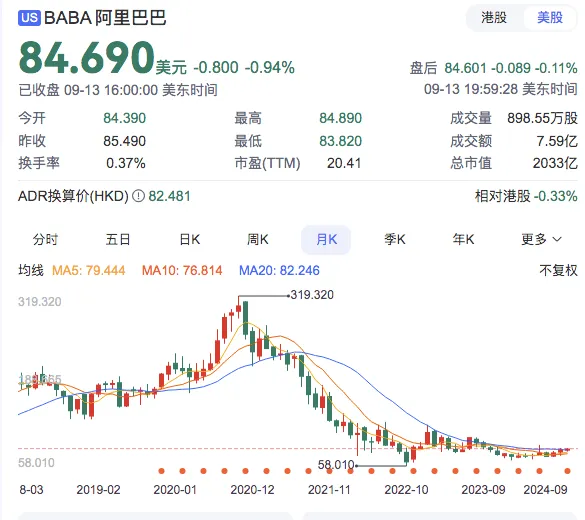Click the 换手率 value 0.37%

point(126,163)
